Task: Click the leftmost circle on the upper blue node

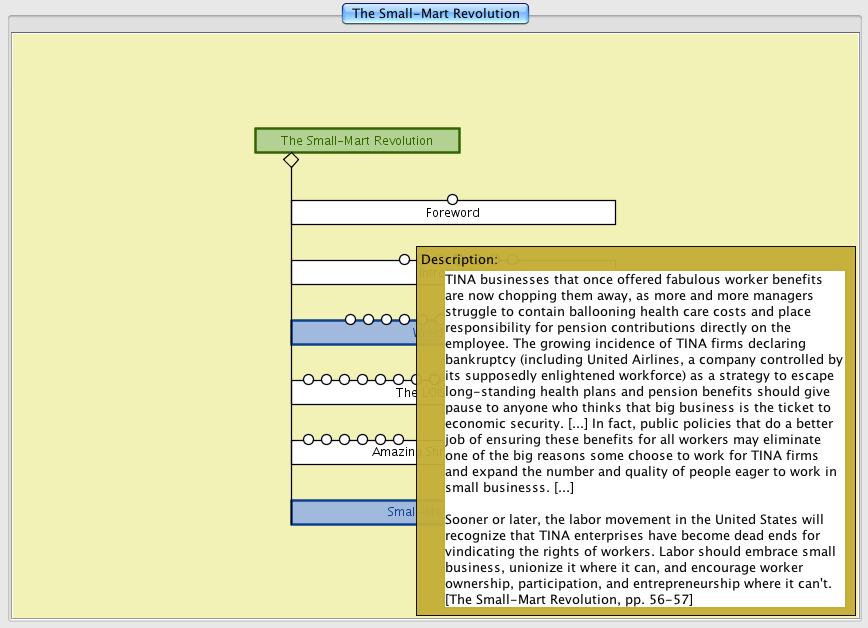Action: (x=350, y=320)
